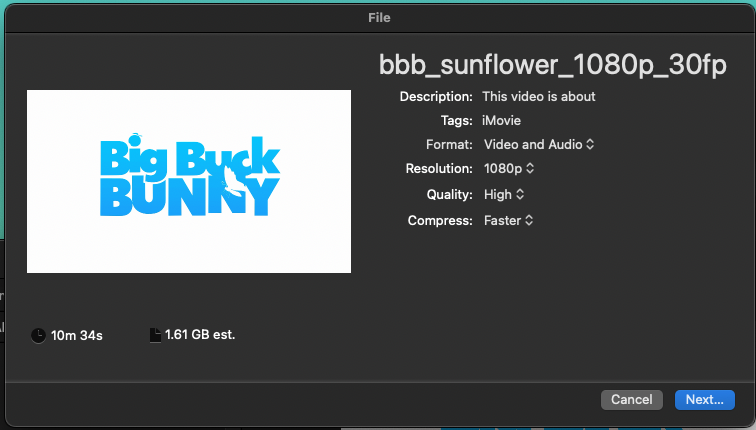The width and height of the screenshot is (756, 430).
Task: Click the Next... button
Action: tap(704, 400)
